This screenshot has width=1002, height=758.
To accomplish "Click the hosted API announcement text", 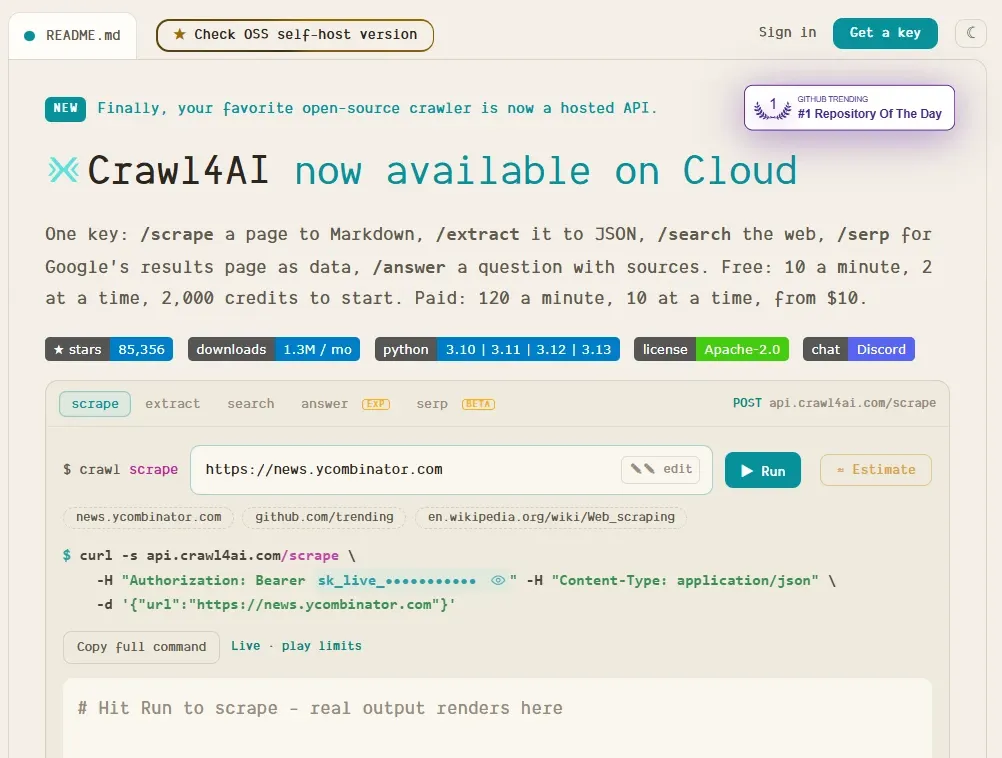I will tap(377, 108).
